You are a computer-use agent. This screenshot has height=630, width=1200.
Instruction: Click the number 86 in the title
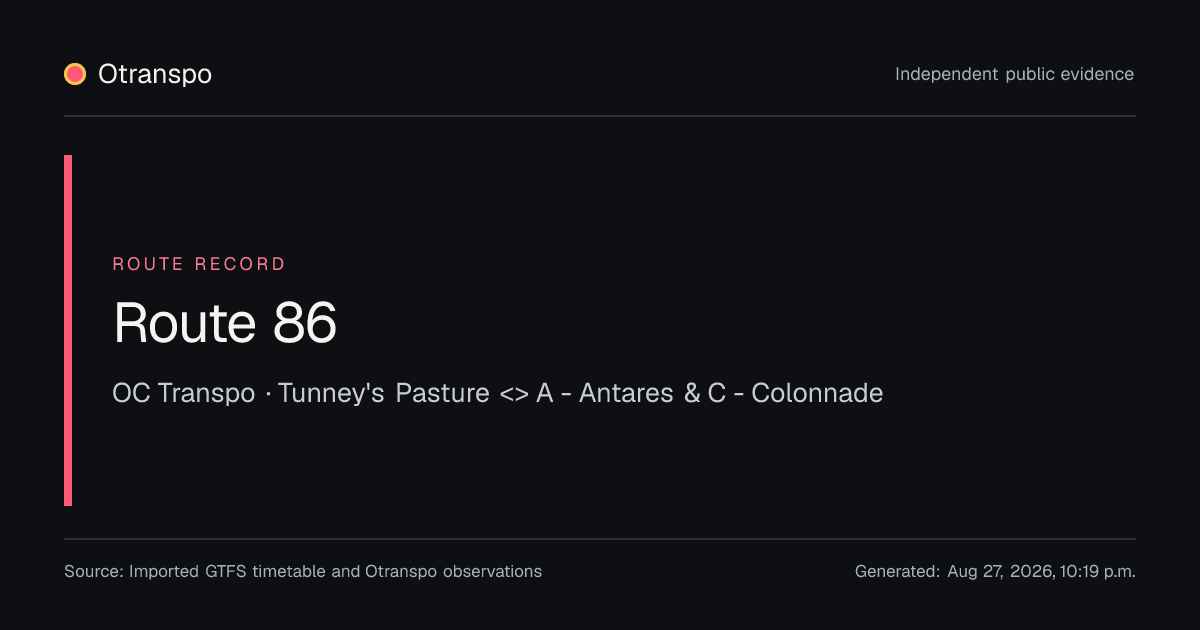pyautogui.click(x=305, y=323)
